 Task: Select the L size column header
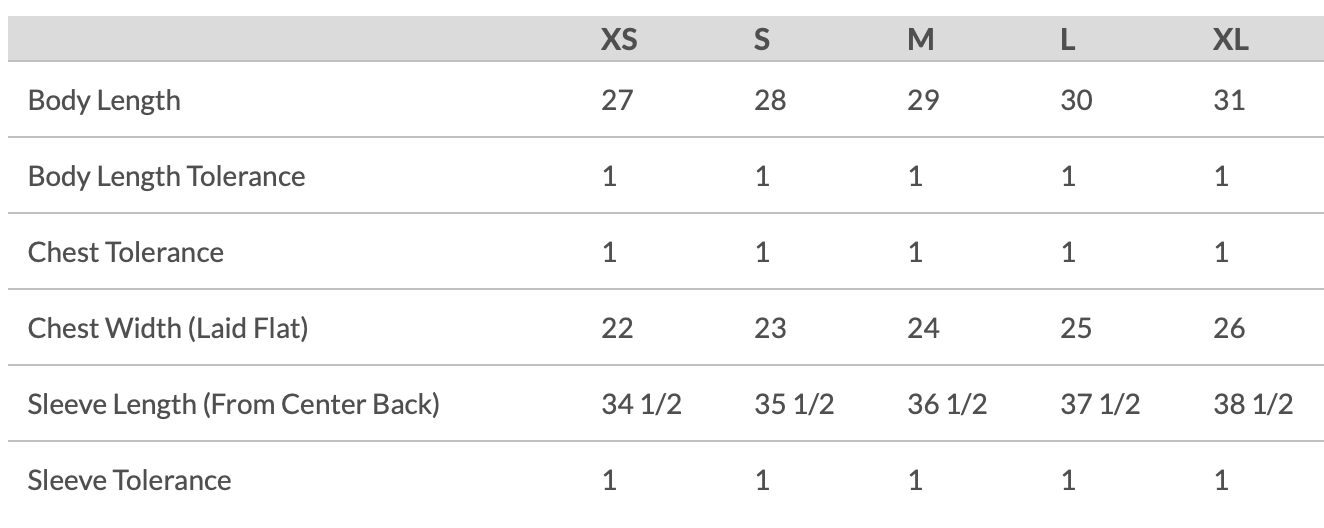coord(1068,40)
